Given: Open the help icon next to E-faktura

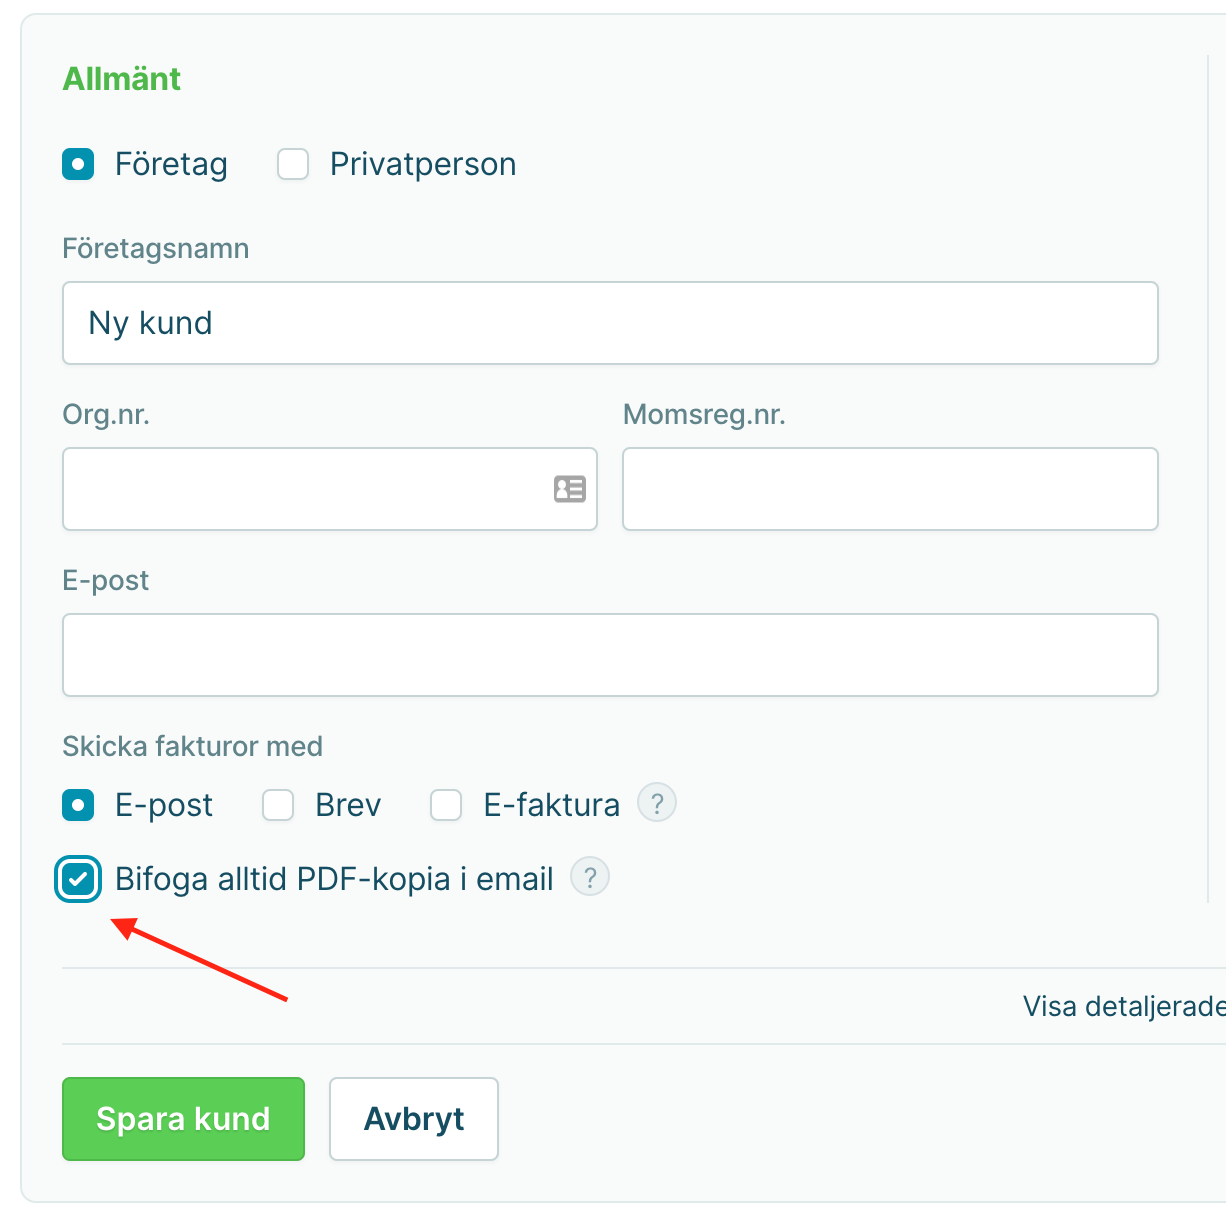Looking at the screenshot, I should click(657, 803).
